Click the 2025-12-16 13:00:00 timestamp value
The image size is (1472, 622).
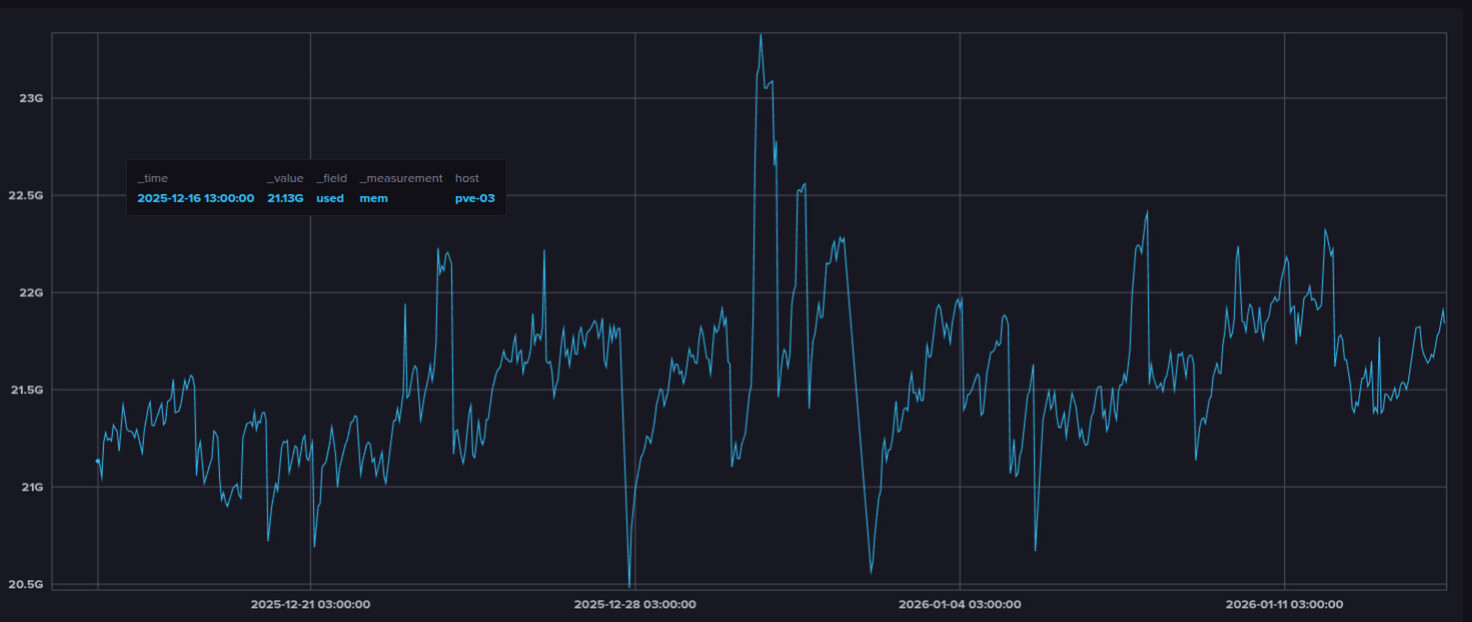tap(196, 198)
